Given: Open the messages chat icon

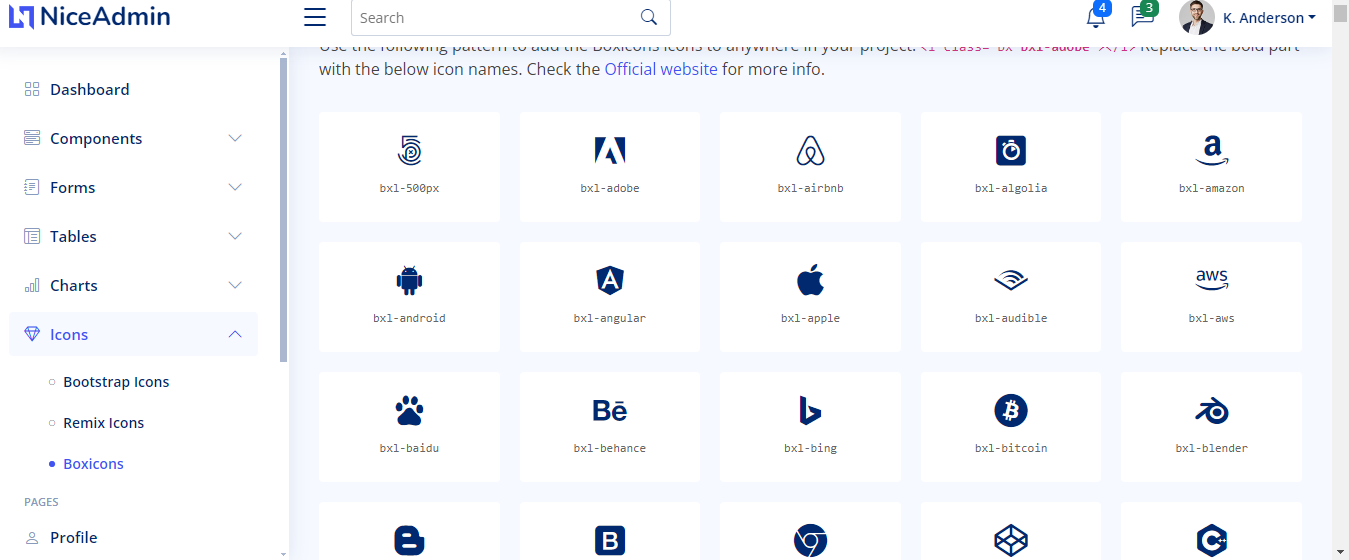Looking at the screenshot, I should (1141, 17).
